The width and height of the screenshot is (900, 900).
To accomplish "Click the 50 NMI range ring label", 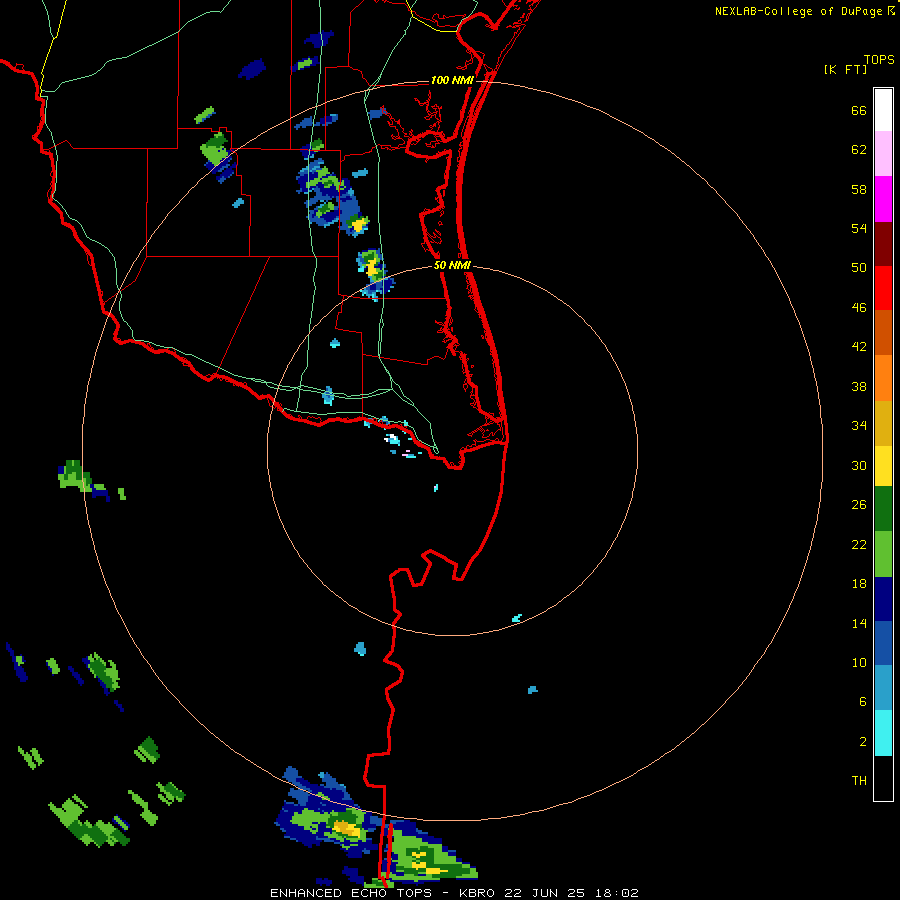I will click(x=452, y=265).
